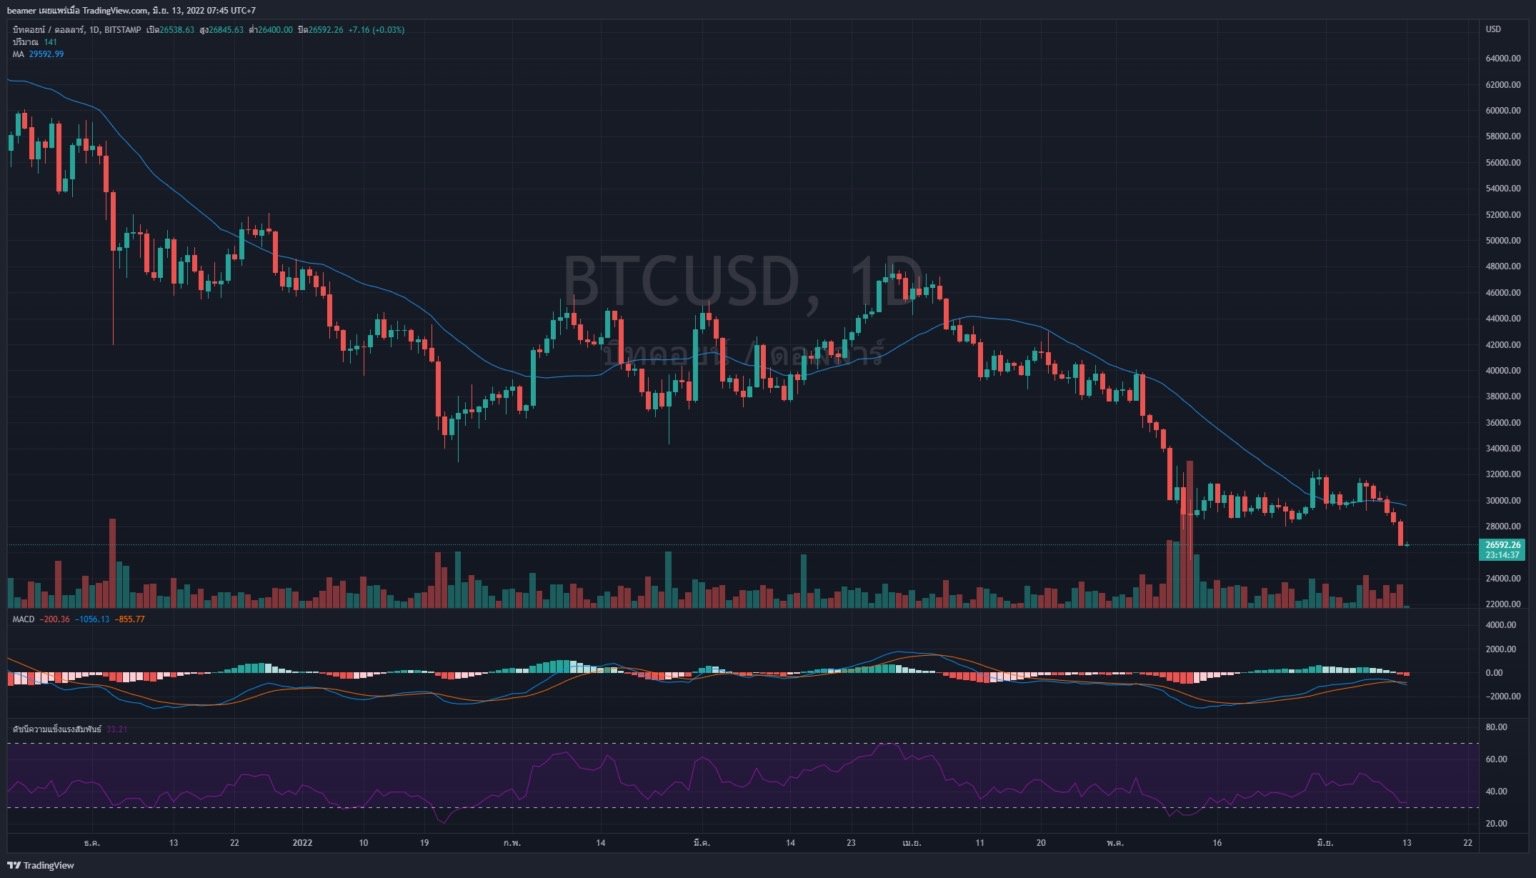
Task: Click the change value +7.16 (+0.03%)
Action: coord(376,30)
